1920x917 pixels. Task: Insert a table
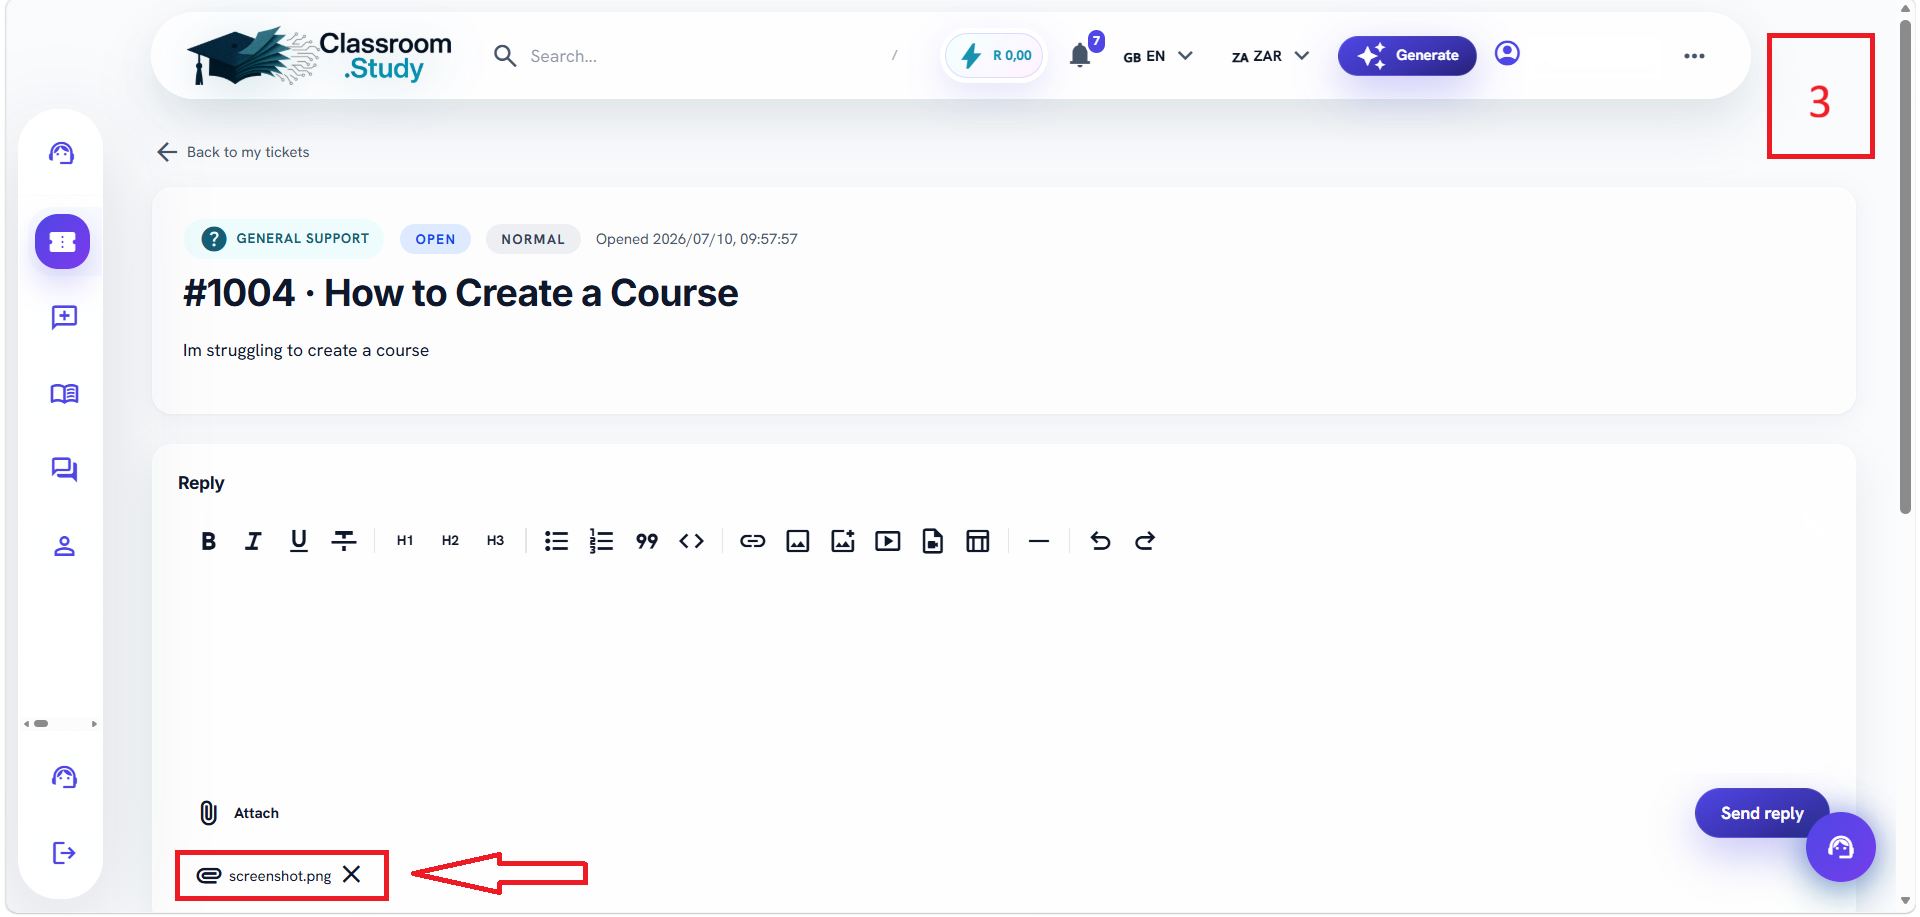point(978,541)
